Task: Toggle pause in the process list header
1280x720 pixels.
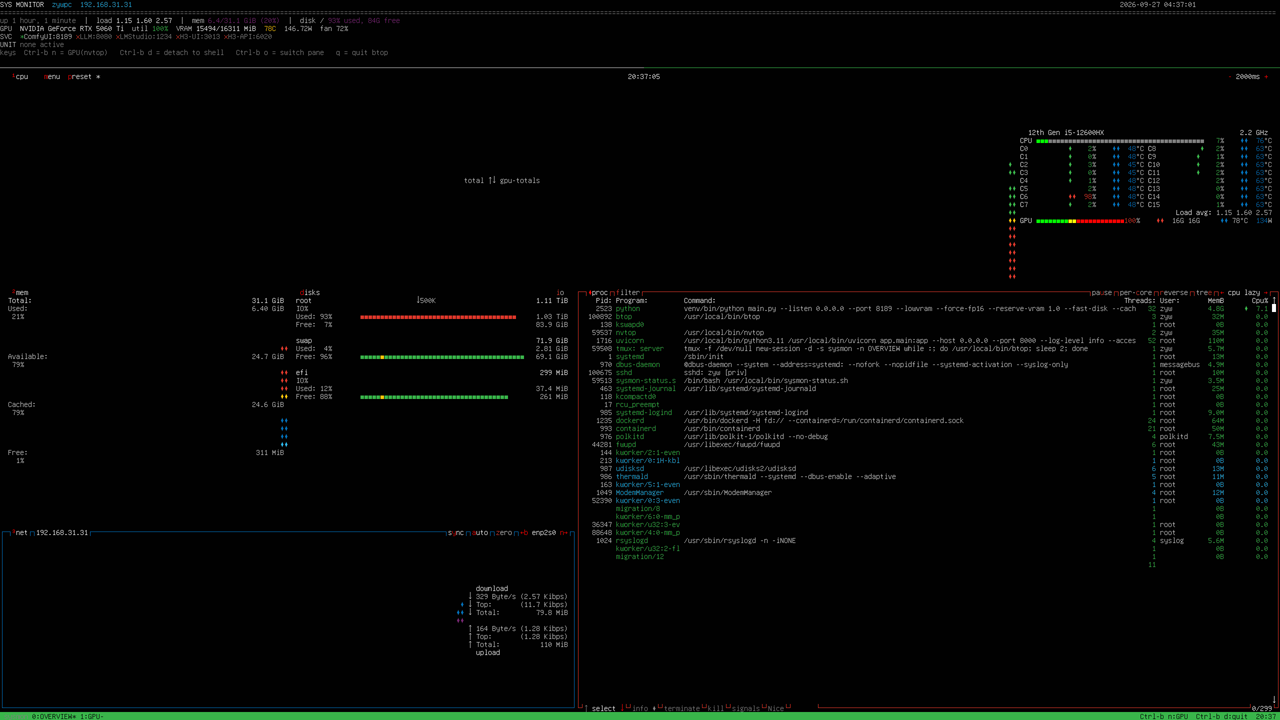Action: 1102,293
